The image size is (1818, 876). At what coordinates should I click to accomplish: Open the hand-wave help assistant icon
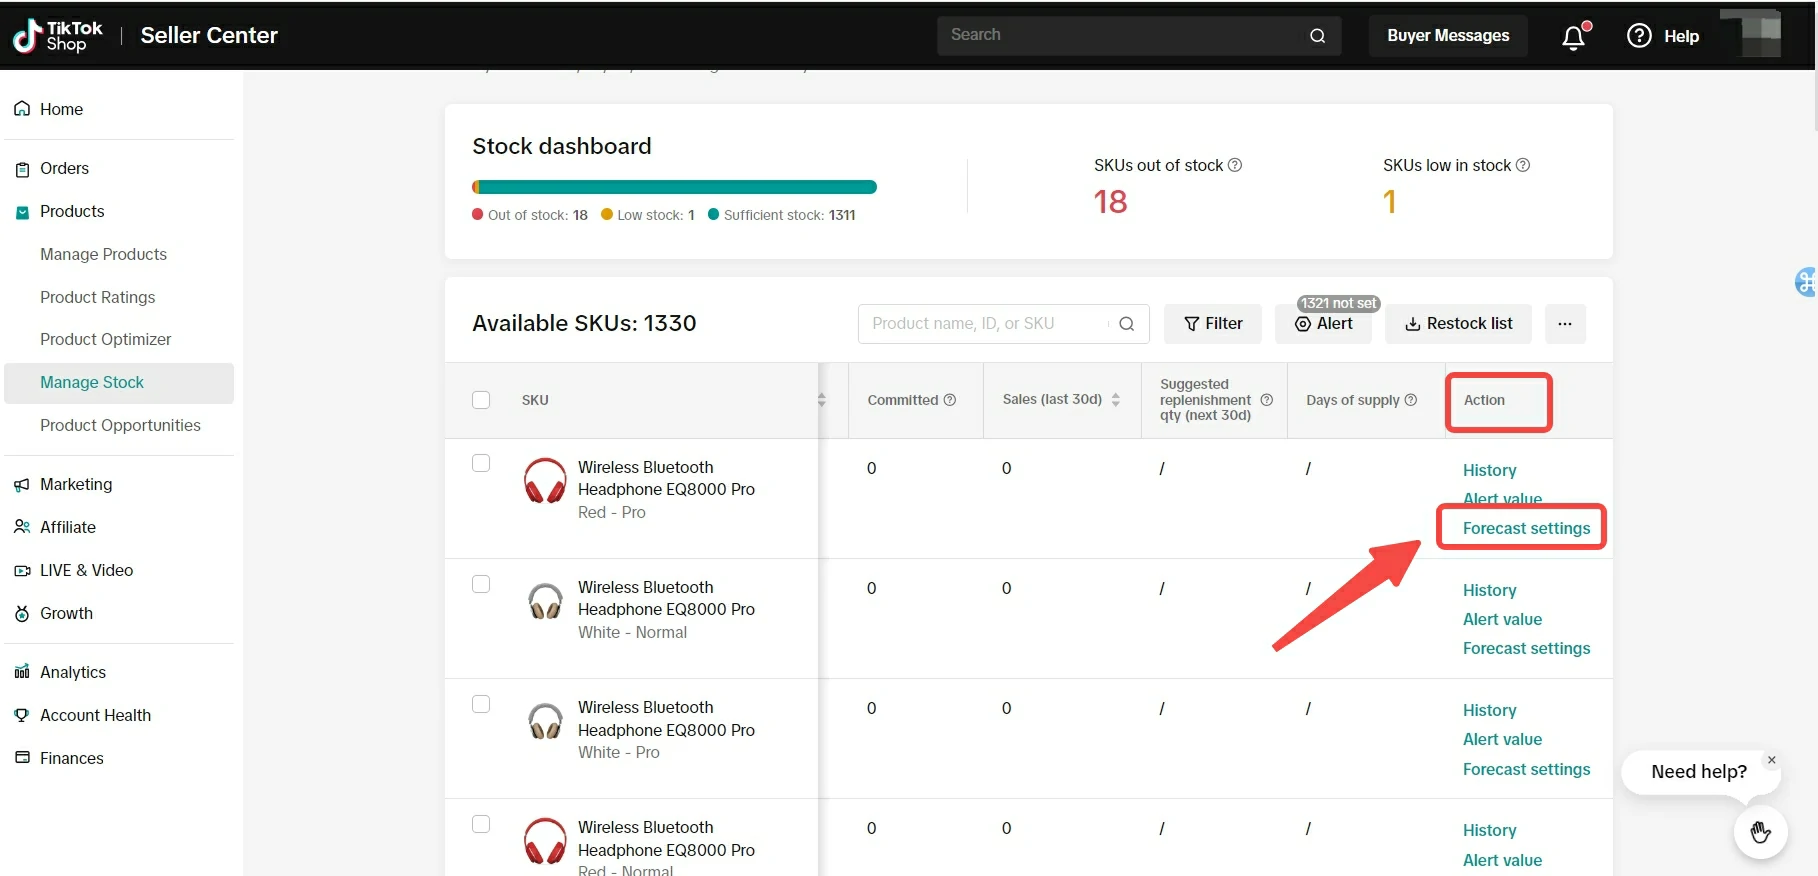(x=1760, y=831)
